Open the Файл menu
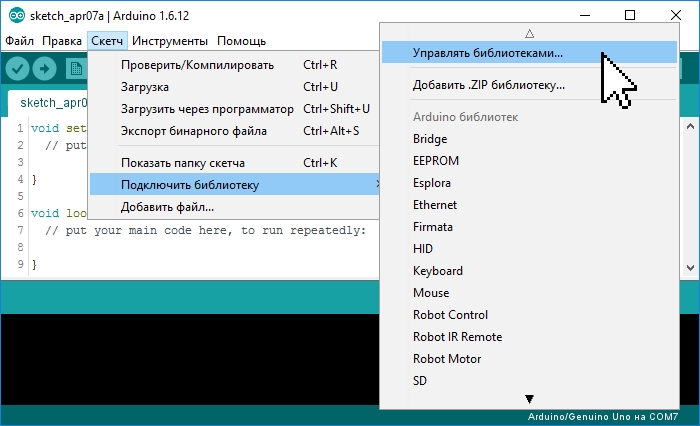This screenshot has height=426, width=700. [x=19, y=41]
